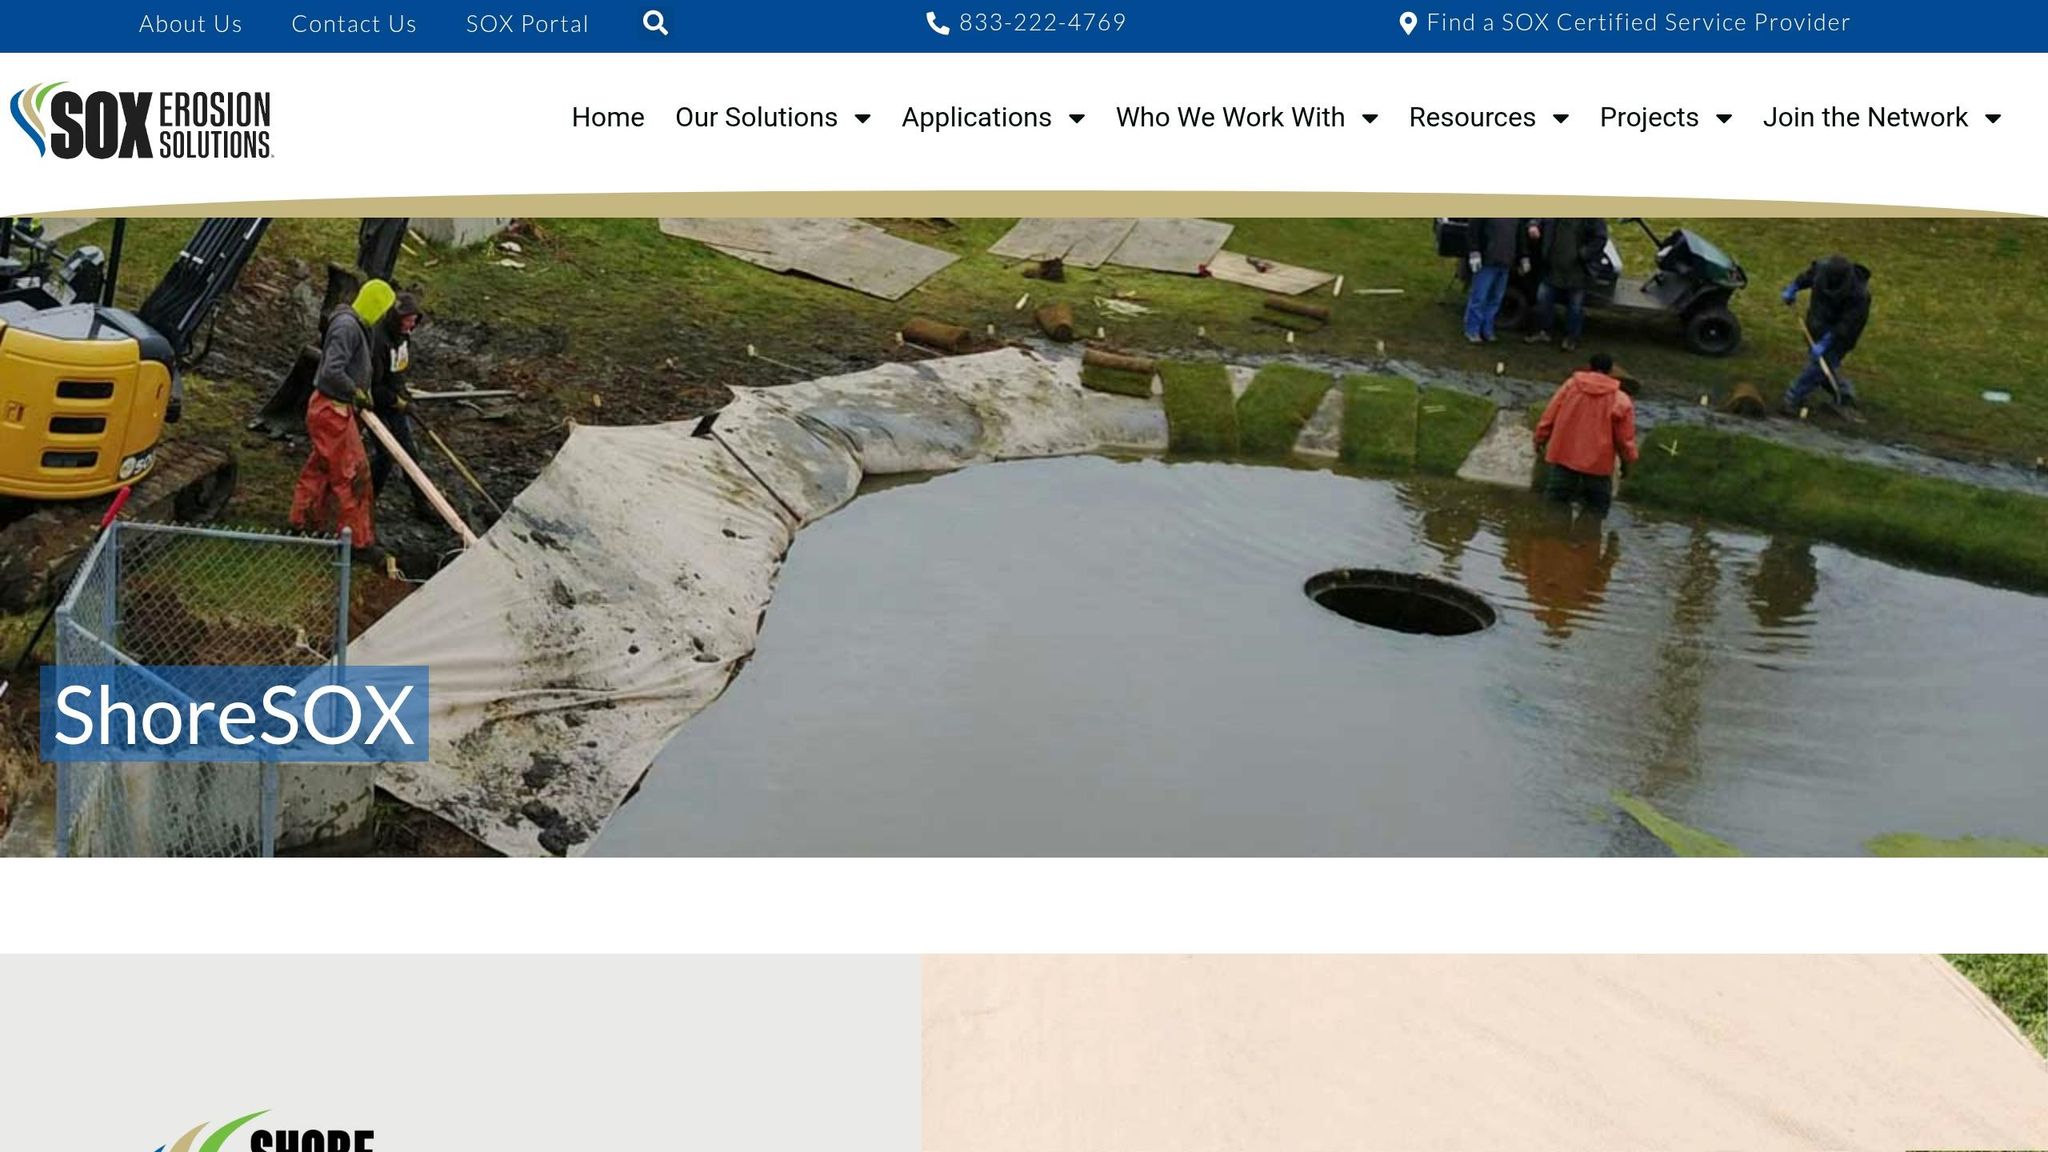Click the map pin location icon
Viewport: 2048px width, 1152px height.
click(1407, 23)
